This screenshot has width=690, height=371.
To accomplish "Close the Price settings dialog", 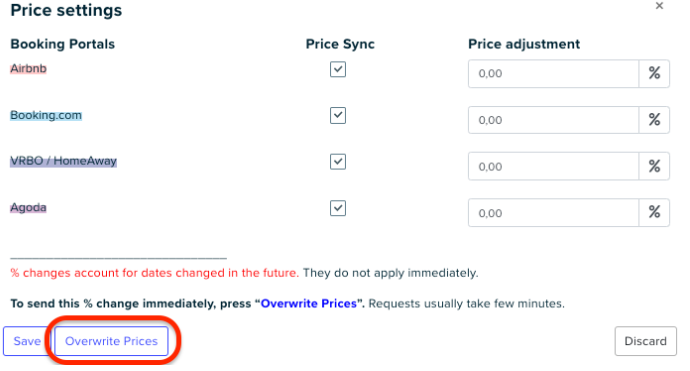I will pos(659,6).
